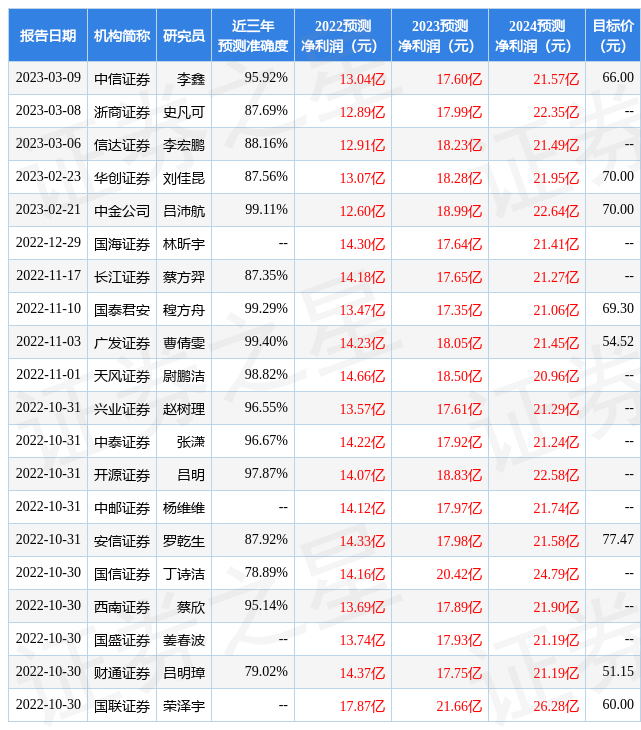Click the 2022预测净利润 column header

[x=343, y=35]
